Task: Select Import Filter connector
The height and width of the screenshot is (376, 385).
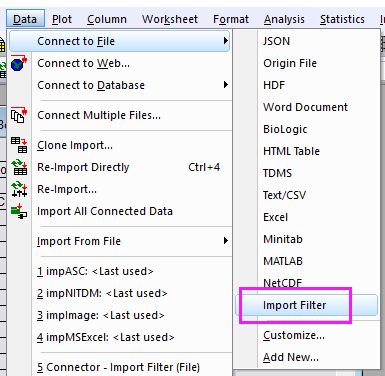Action: [x=306, y=305]
